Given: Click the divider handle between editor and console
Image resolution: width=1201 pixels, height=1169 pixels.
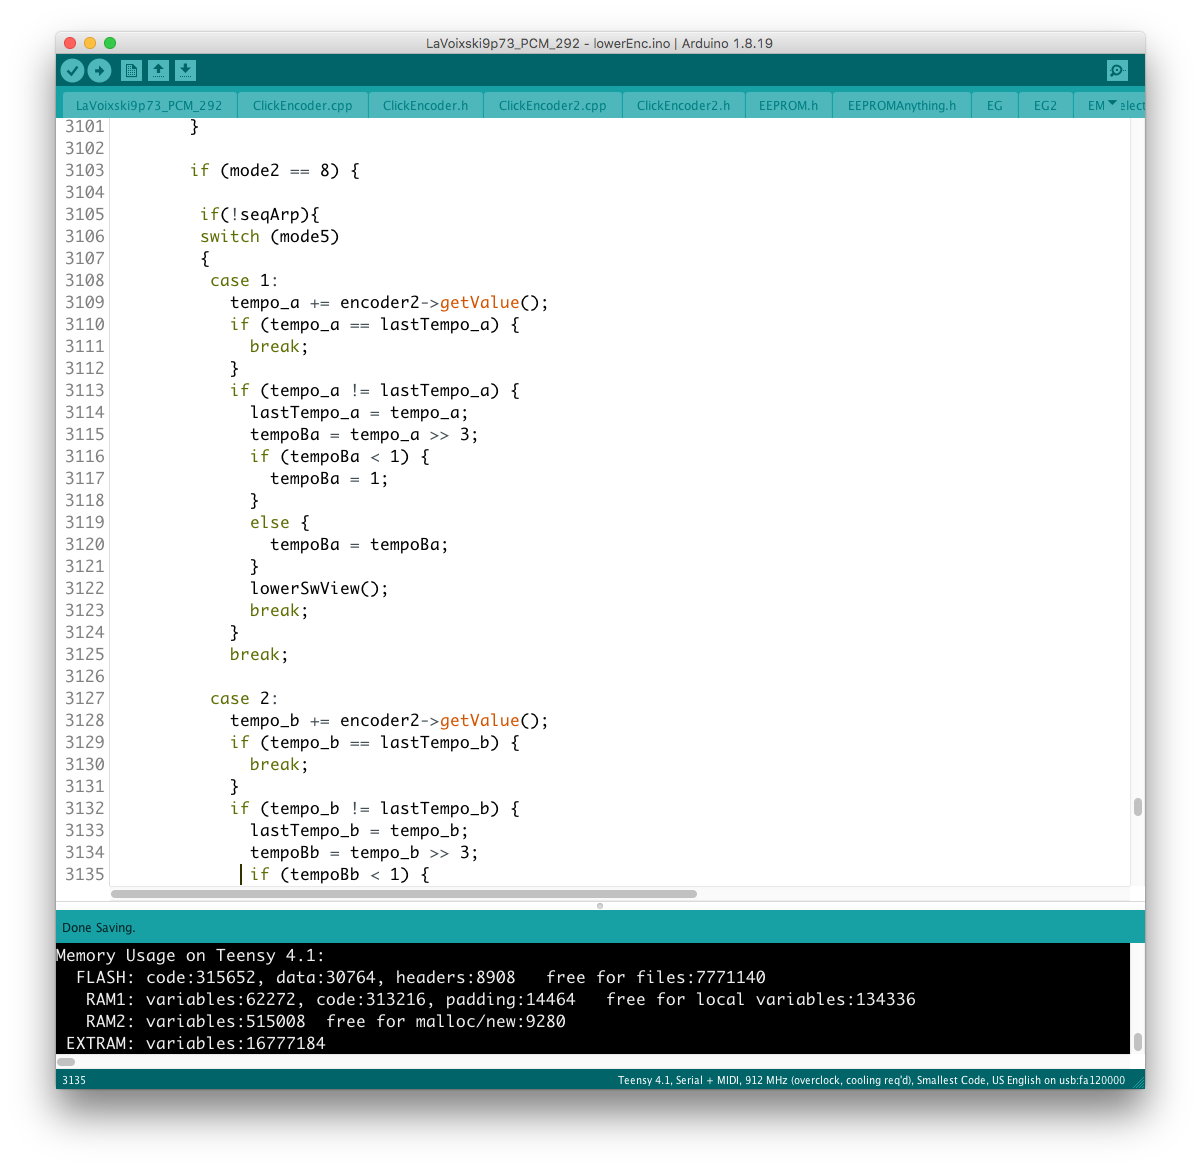Looking at the screenshot, I should 600,905.
